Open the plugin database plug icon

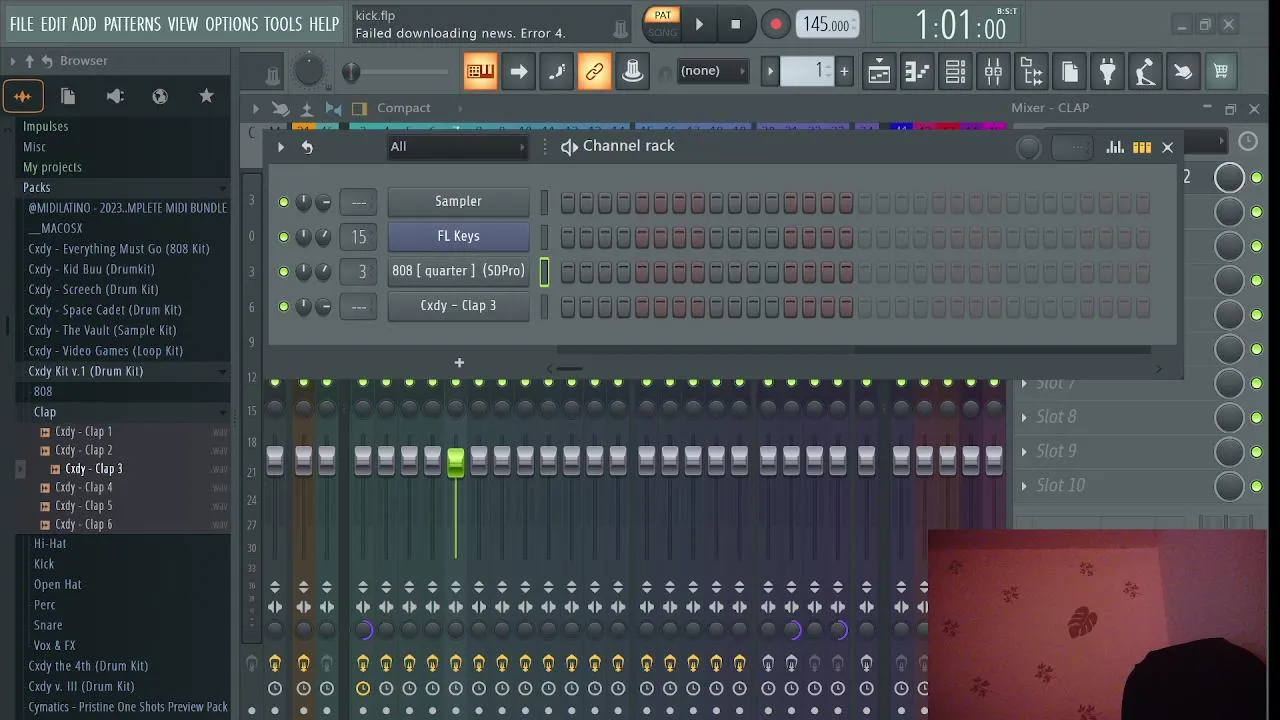[x=1107, y=71]
